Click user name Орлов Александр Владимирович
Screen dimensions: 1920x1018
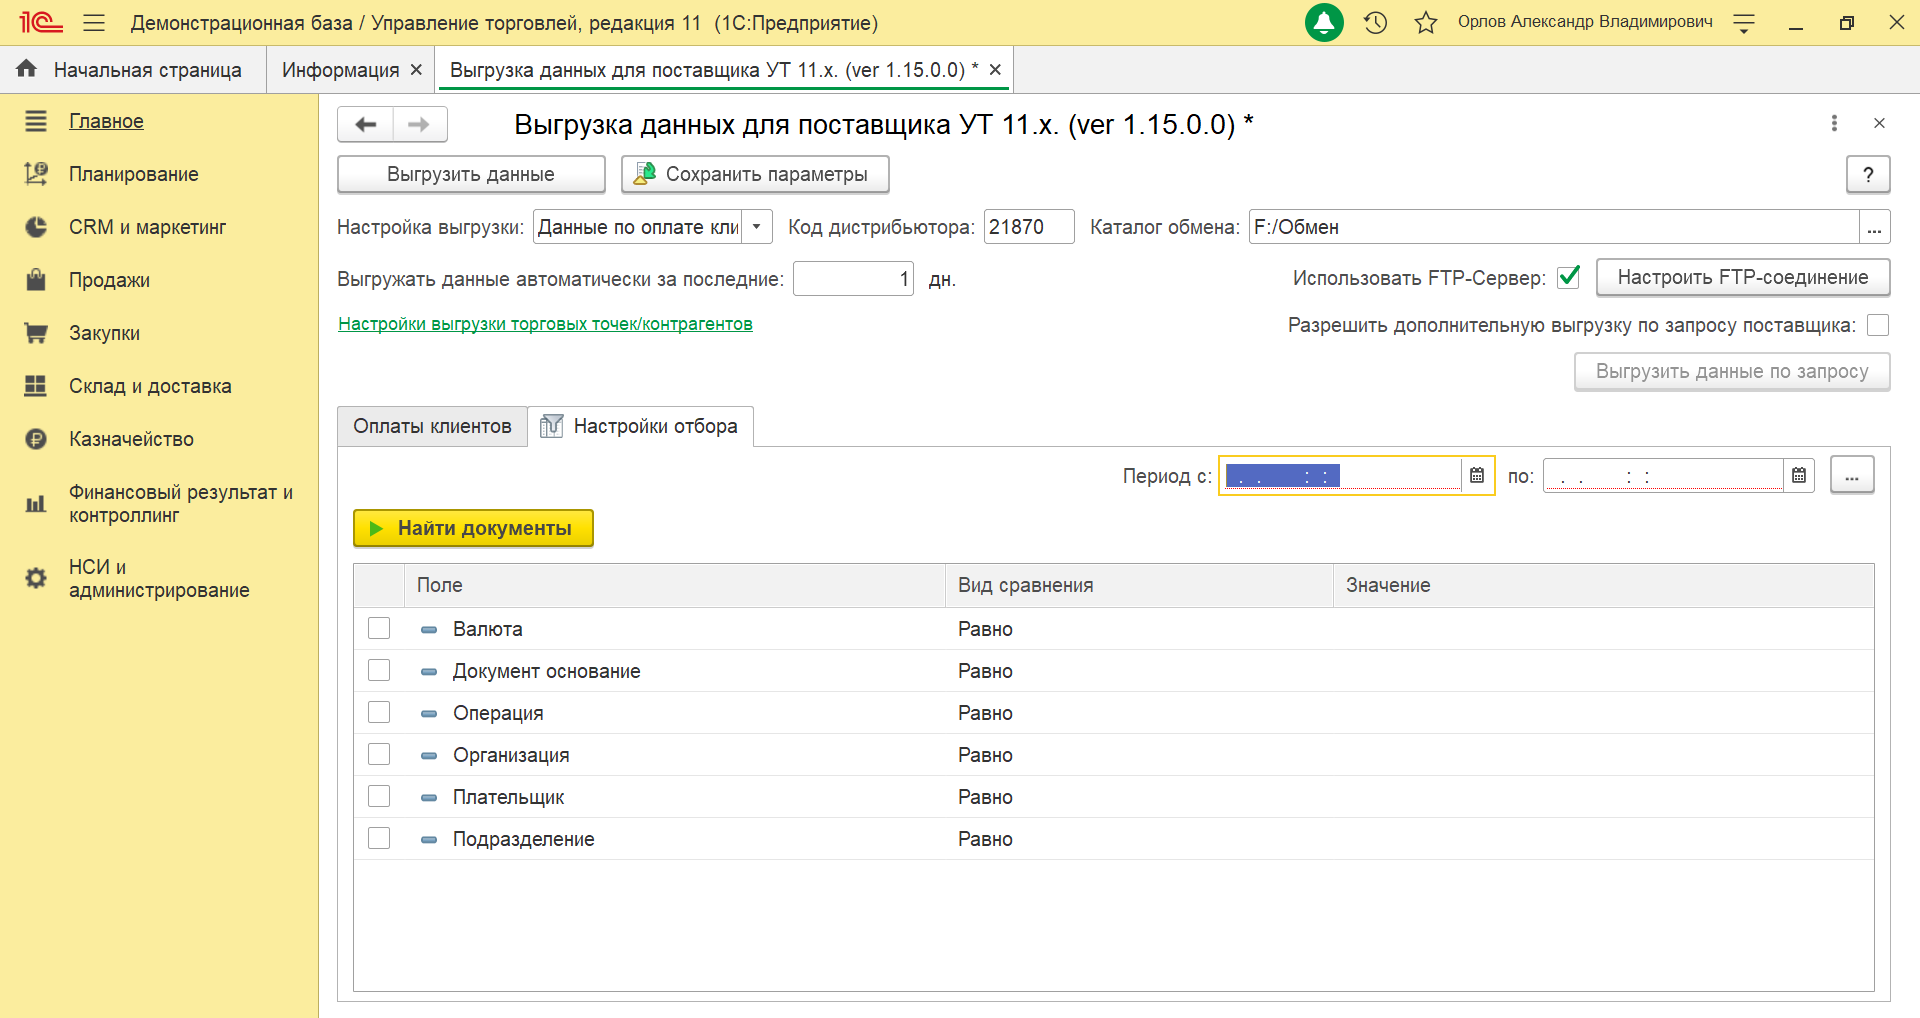[1585, 22]
